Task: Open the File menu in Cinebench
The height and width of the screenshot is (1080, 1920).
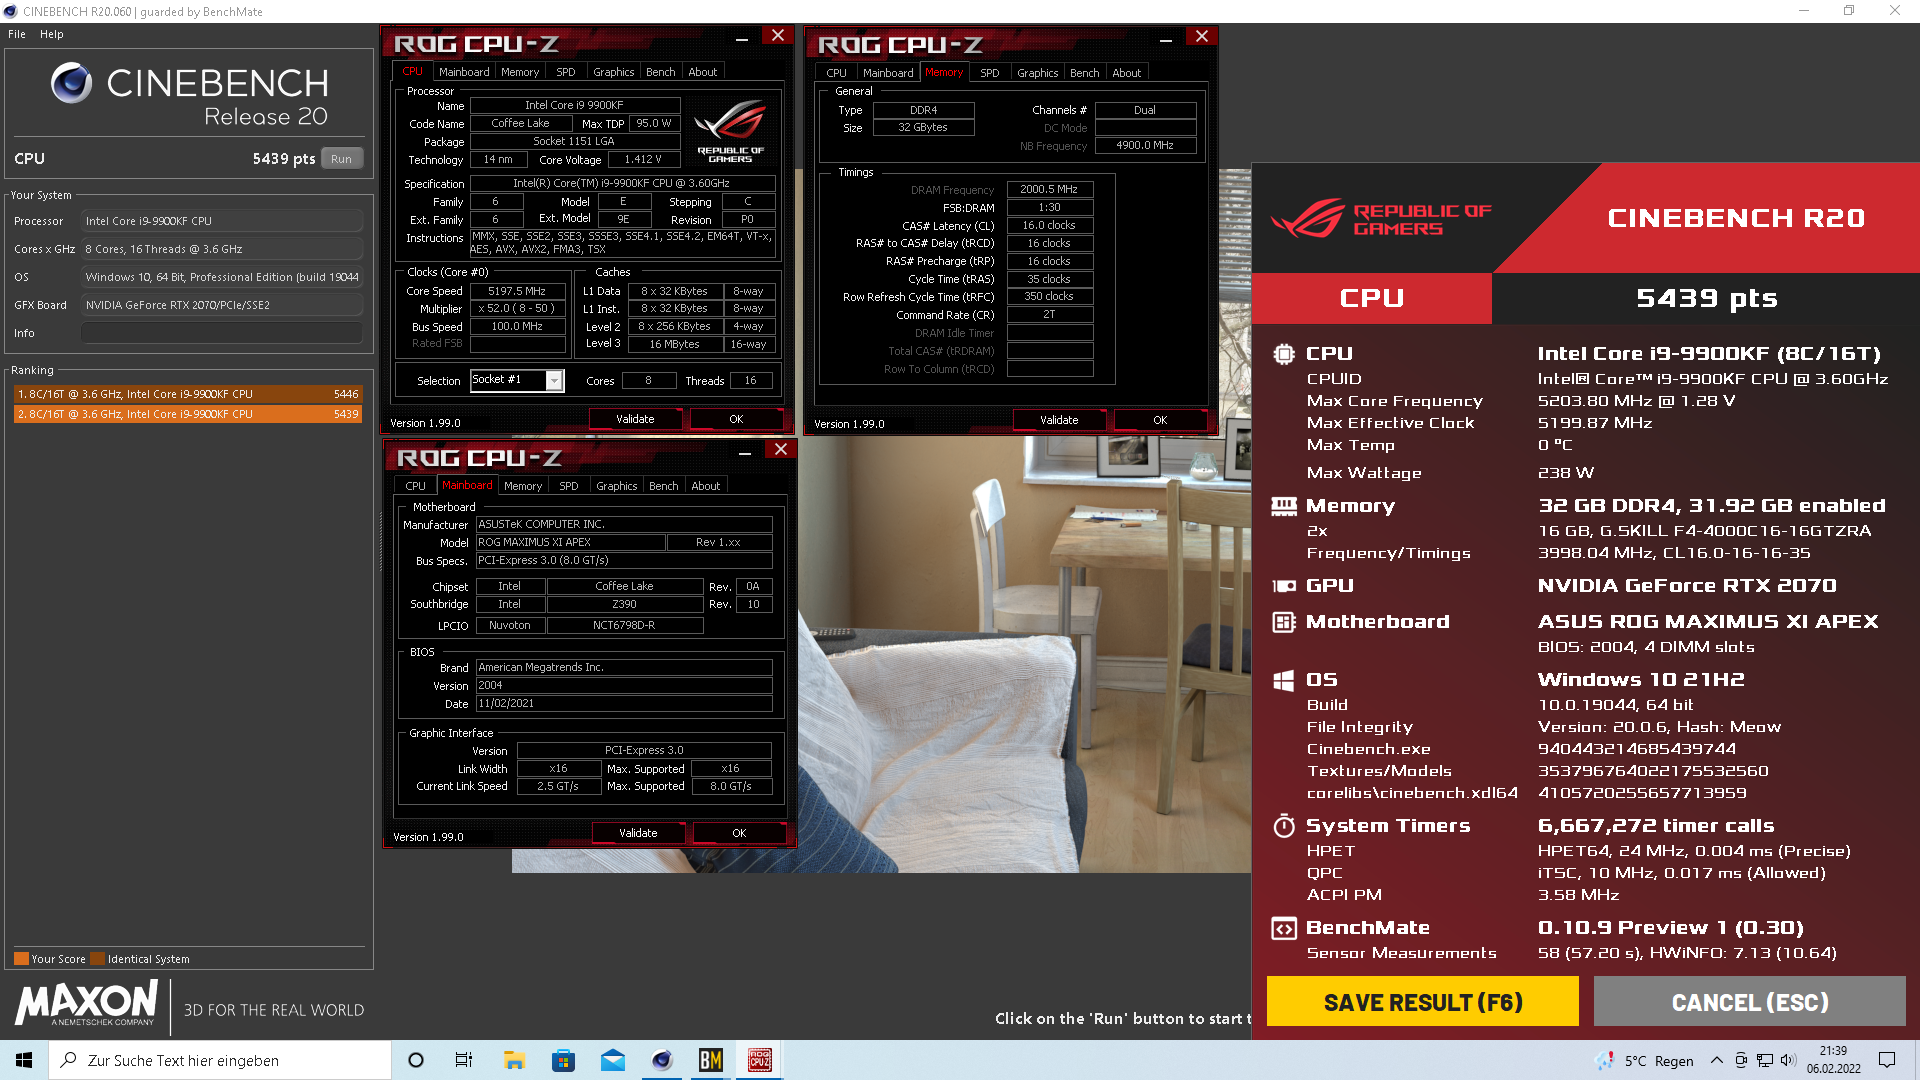Action: pos(17,34)
